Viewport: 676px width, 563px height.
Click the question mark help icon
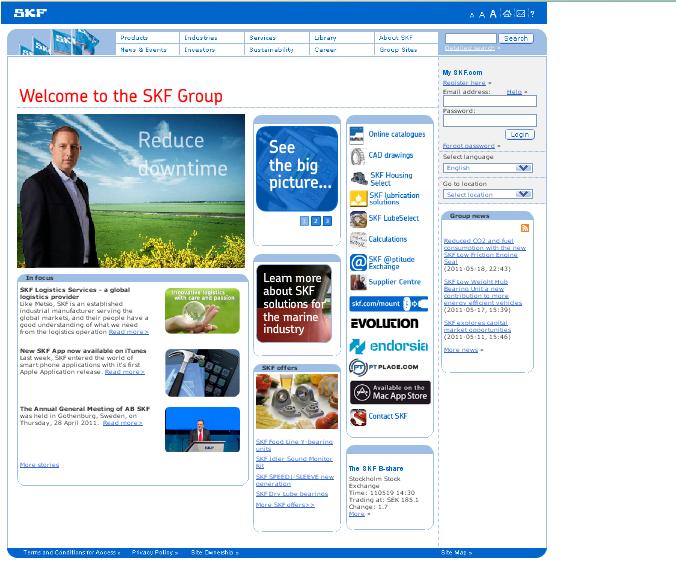click(x=532, y=14)
